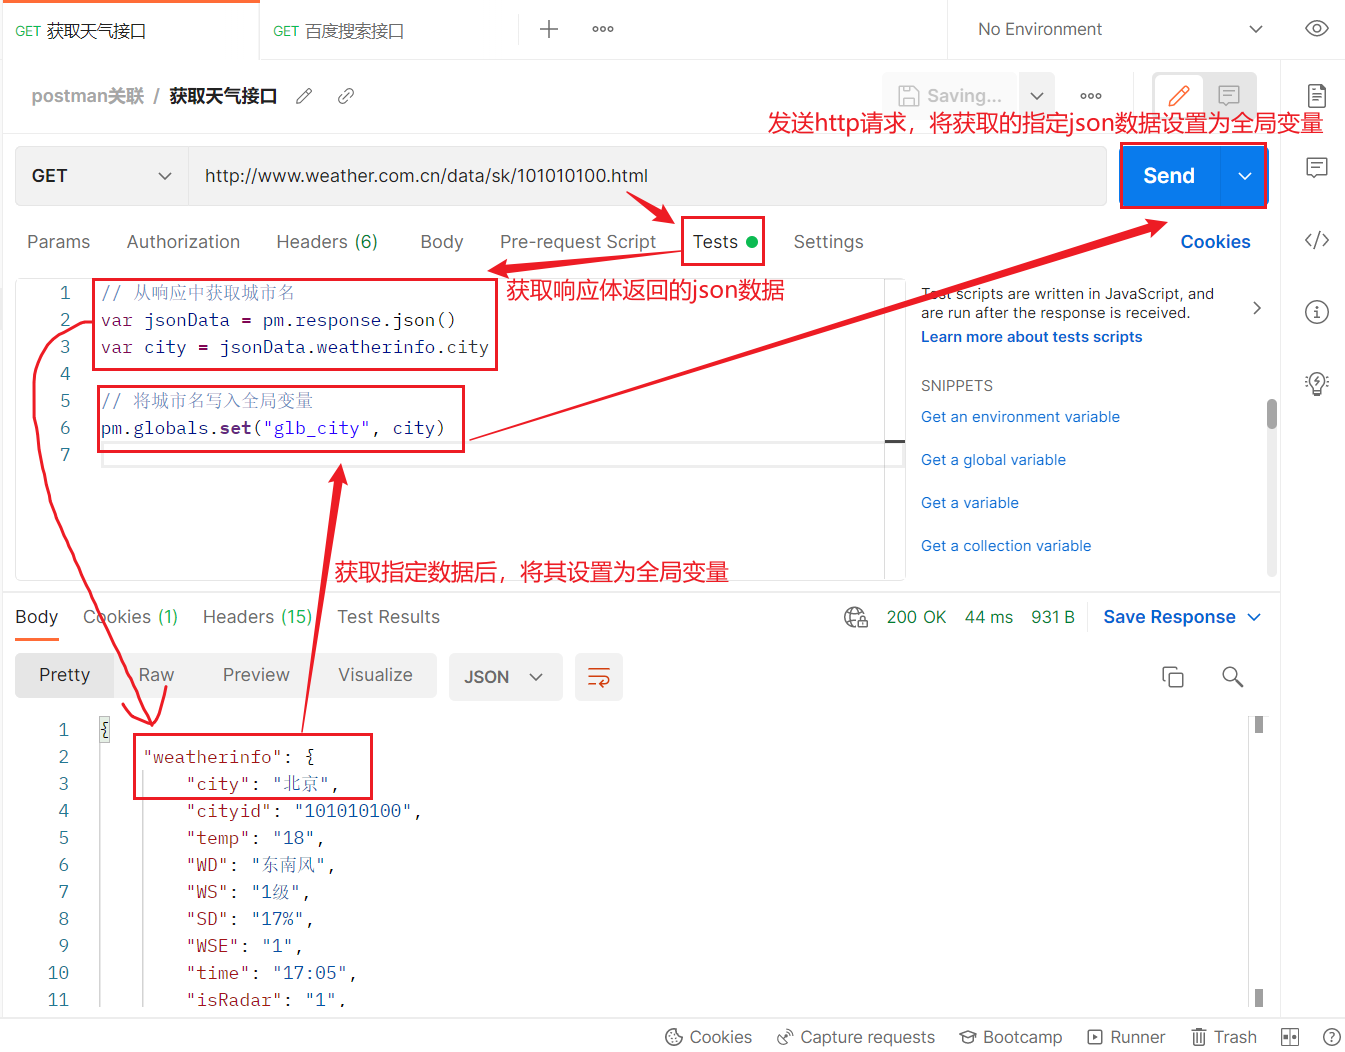Toggle two-pane layout icon in status bar

tap(1290, 1037)
